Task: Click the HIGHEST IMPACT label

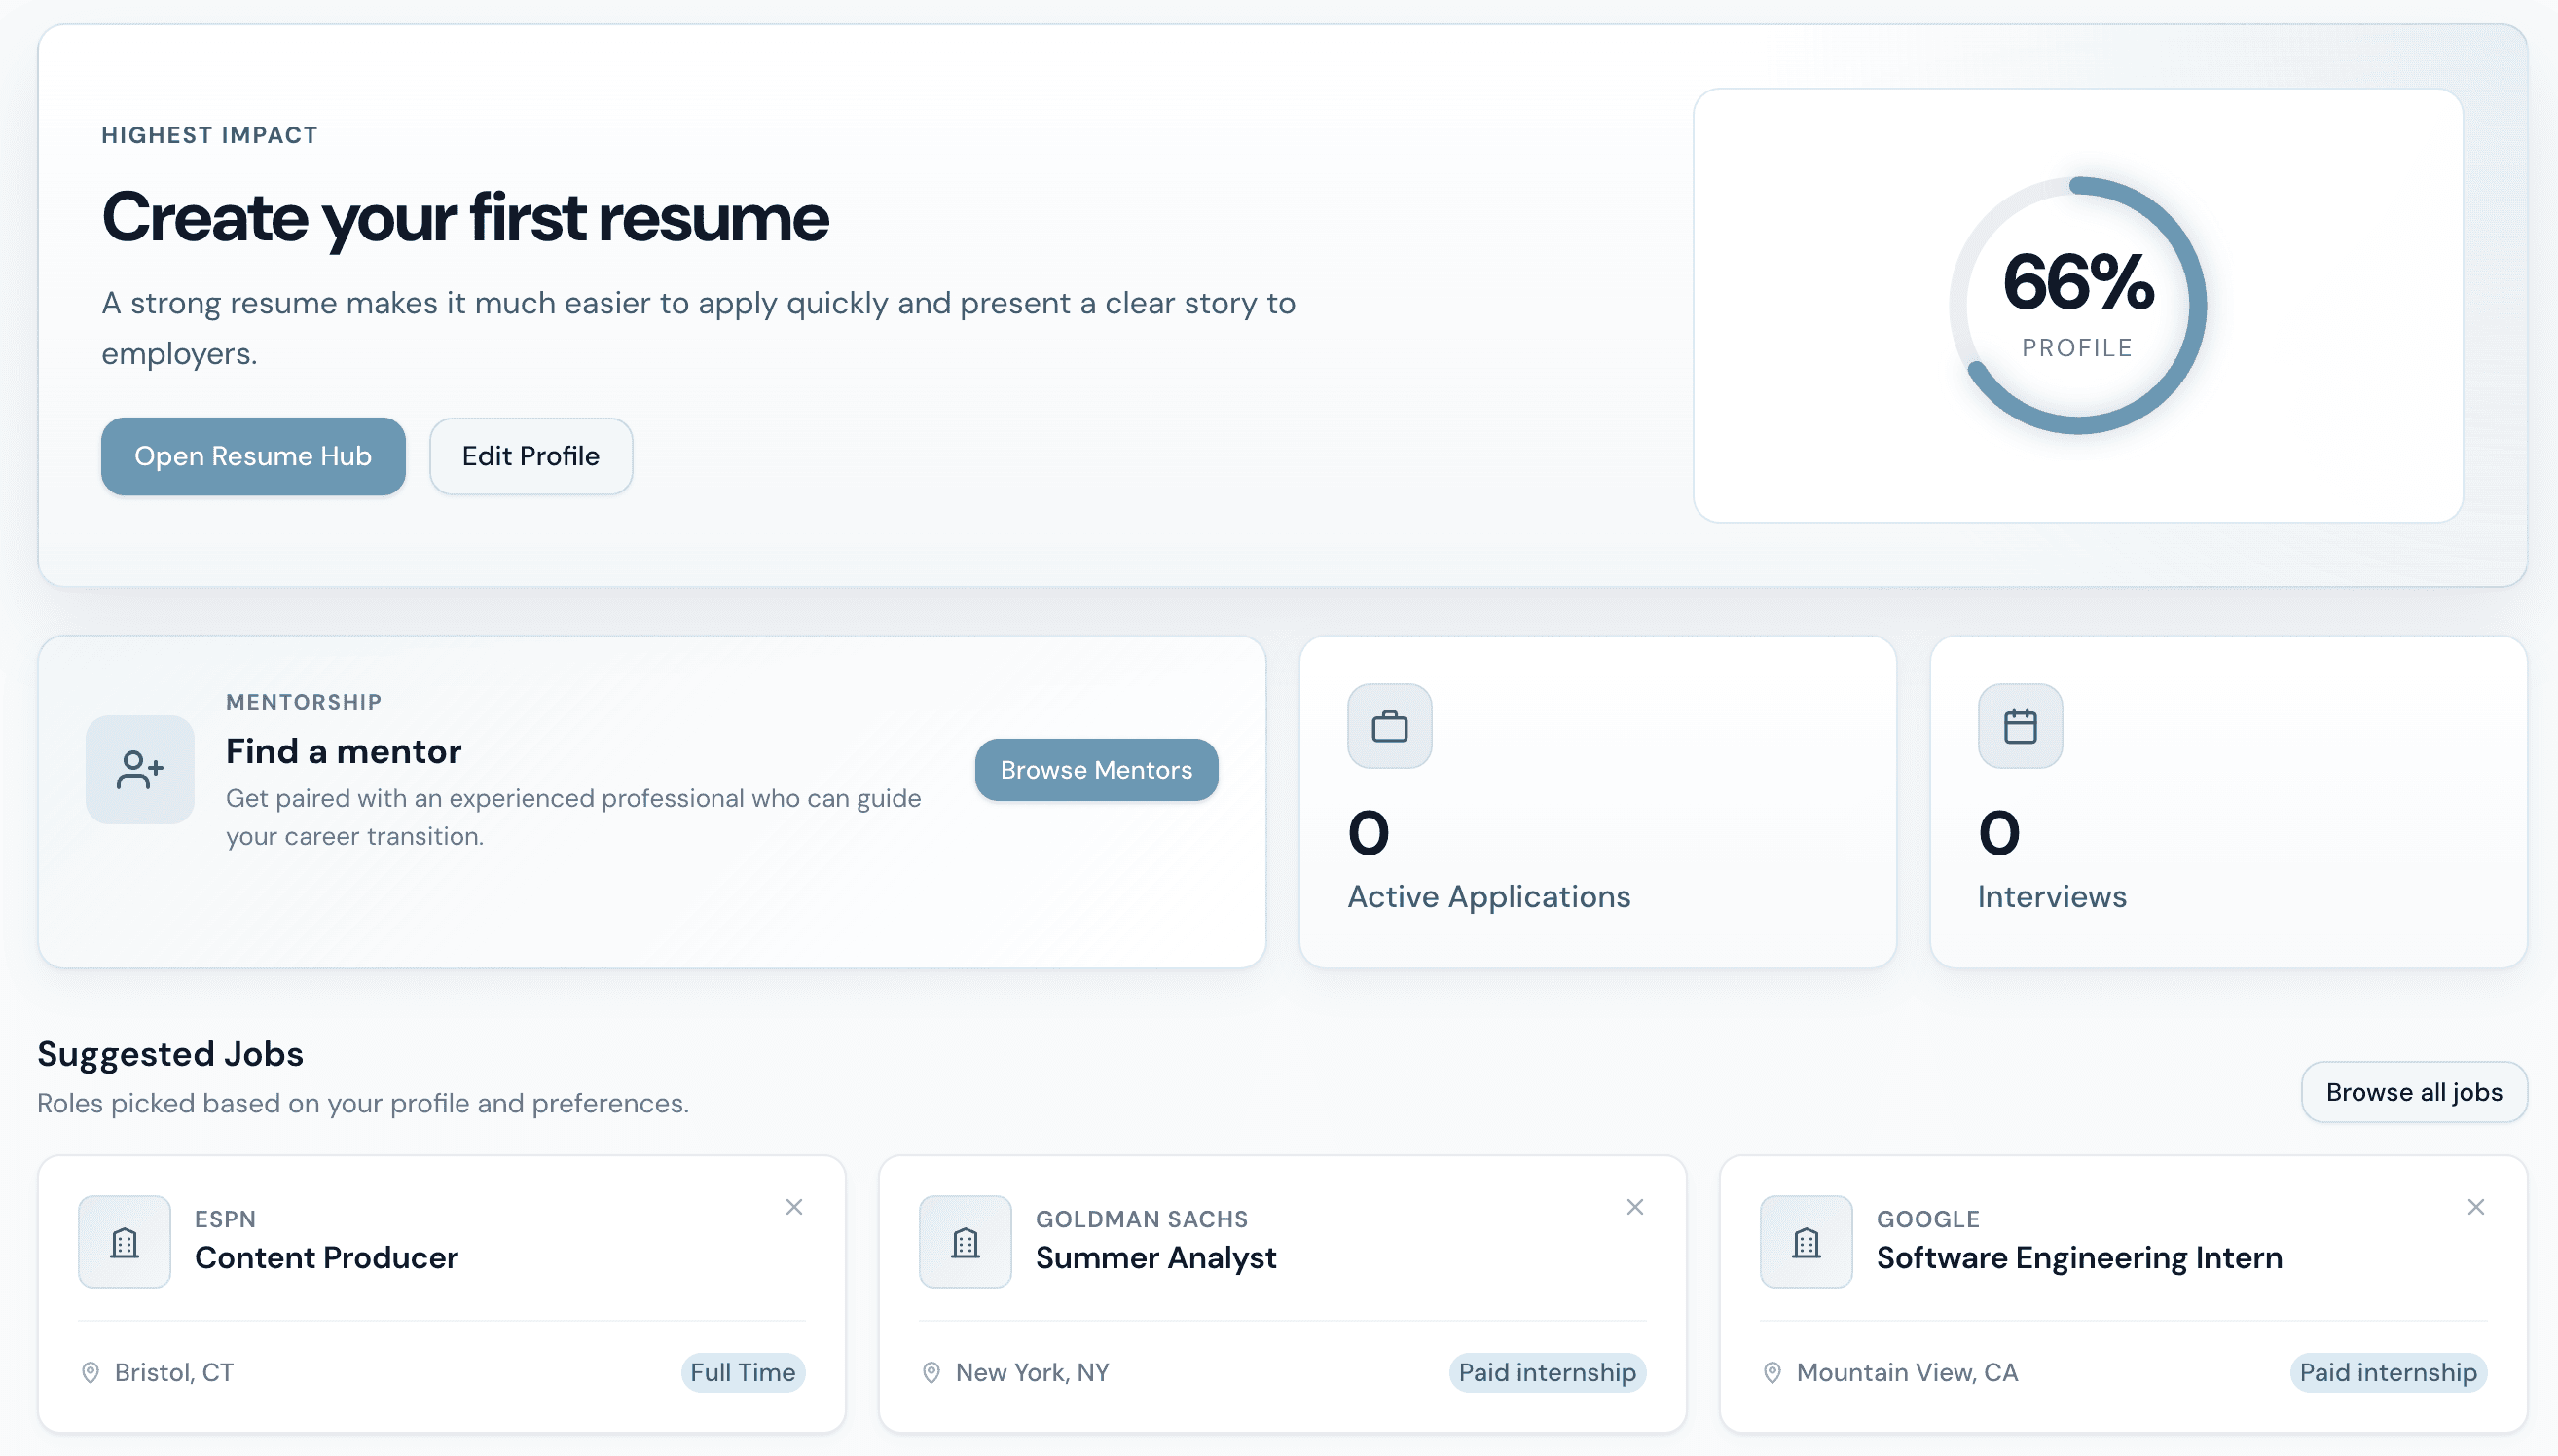Action: tap(209, 135)
